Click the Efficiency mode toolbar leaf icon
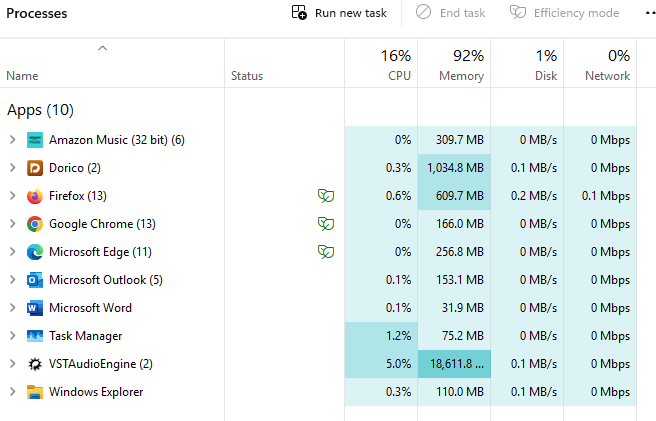The height and width of the screenshot is (421, 656). pyautogui.click(x=518, y=12)
